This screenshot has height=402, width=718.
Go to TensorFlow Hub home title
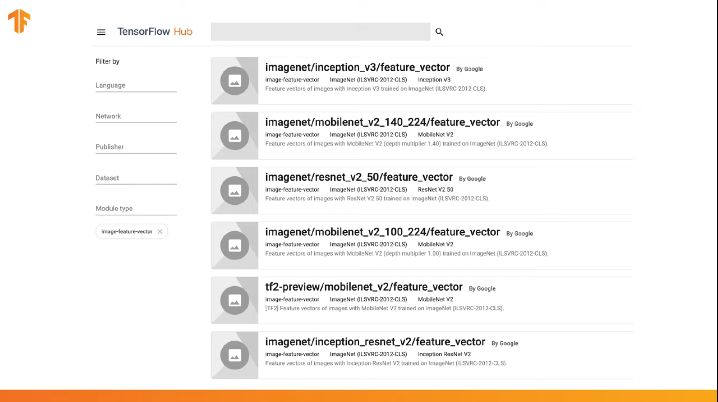click(155, 32)
